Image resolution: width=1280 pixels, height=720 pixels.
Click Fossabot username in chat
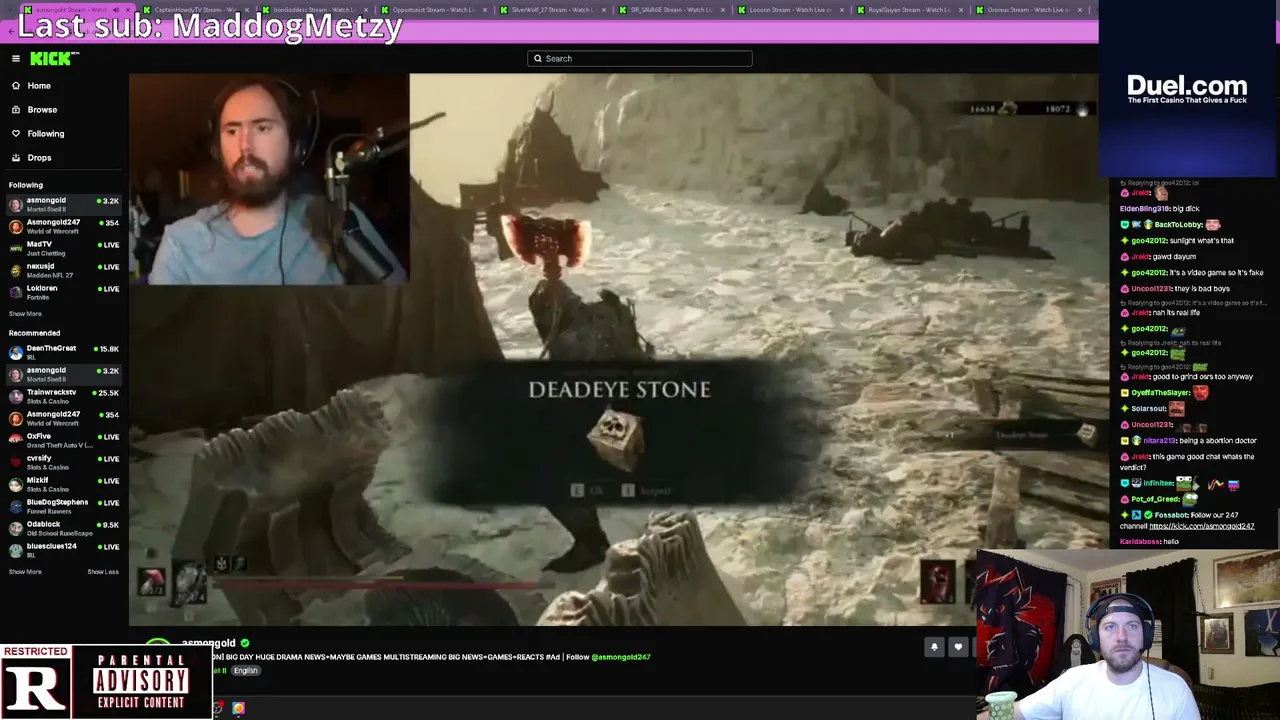(x=1170, y=515)
